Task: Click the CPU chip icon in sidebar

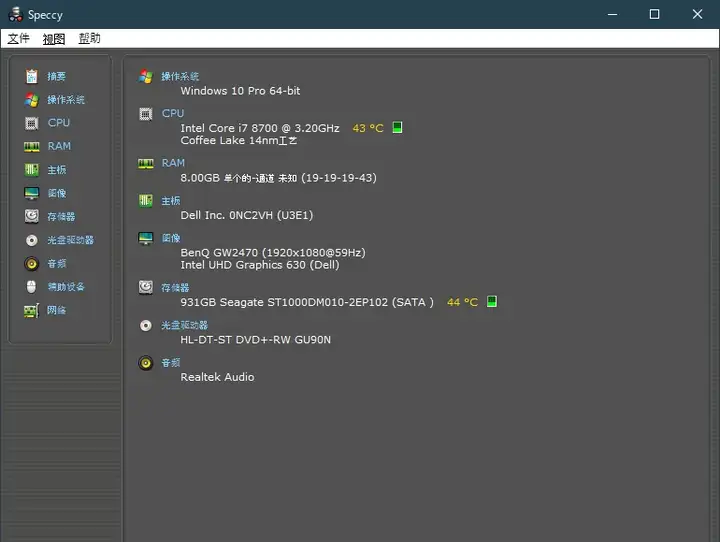Action: point(32,123)
